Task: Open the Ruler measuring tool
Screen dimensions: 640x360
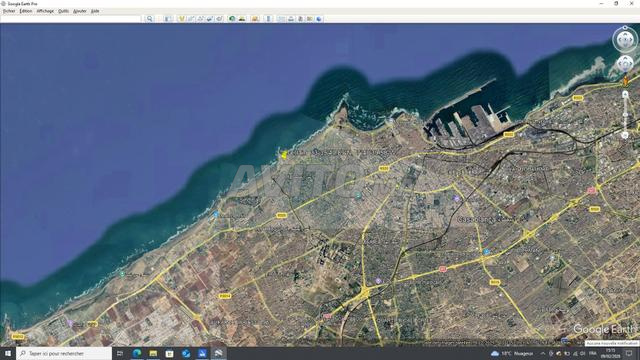Action: 268,19
